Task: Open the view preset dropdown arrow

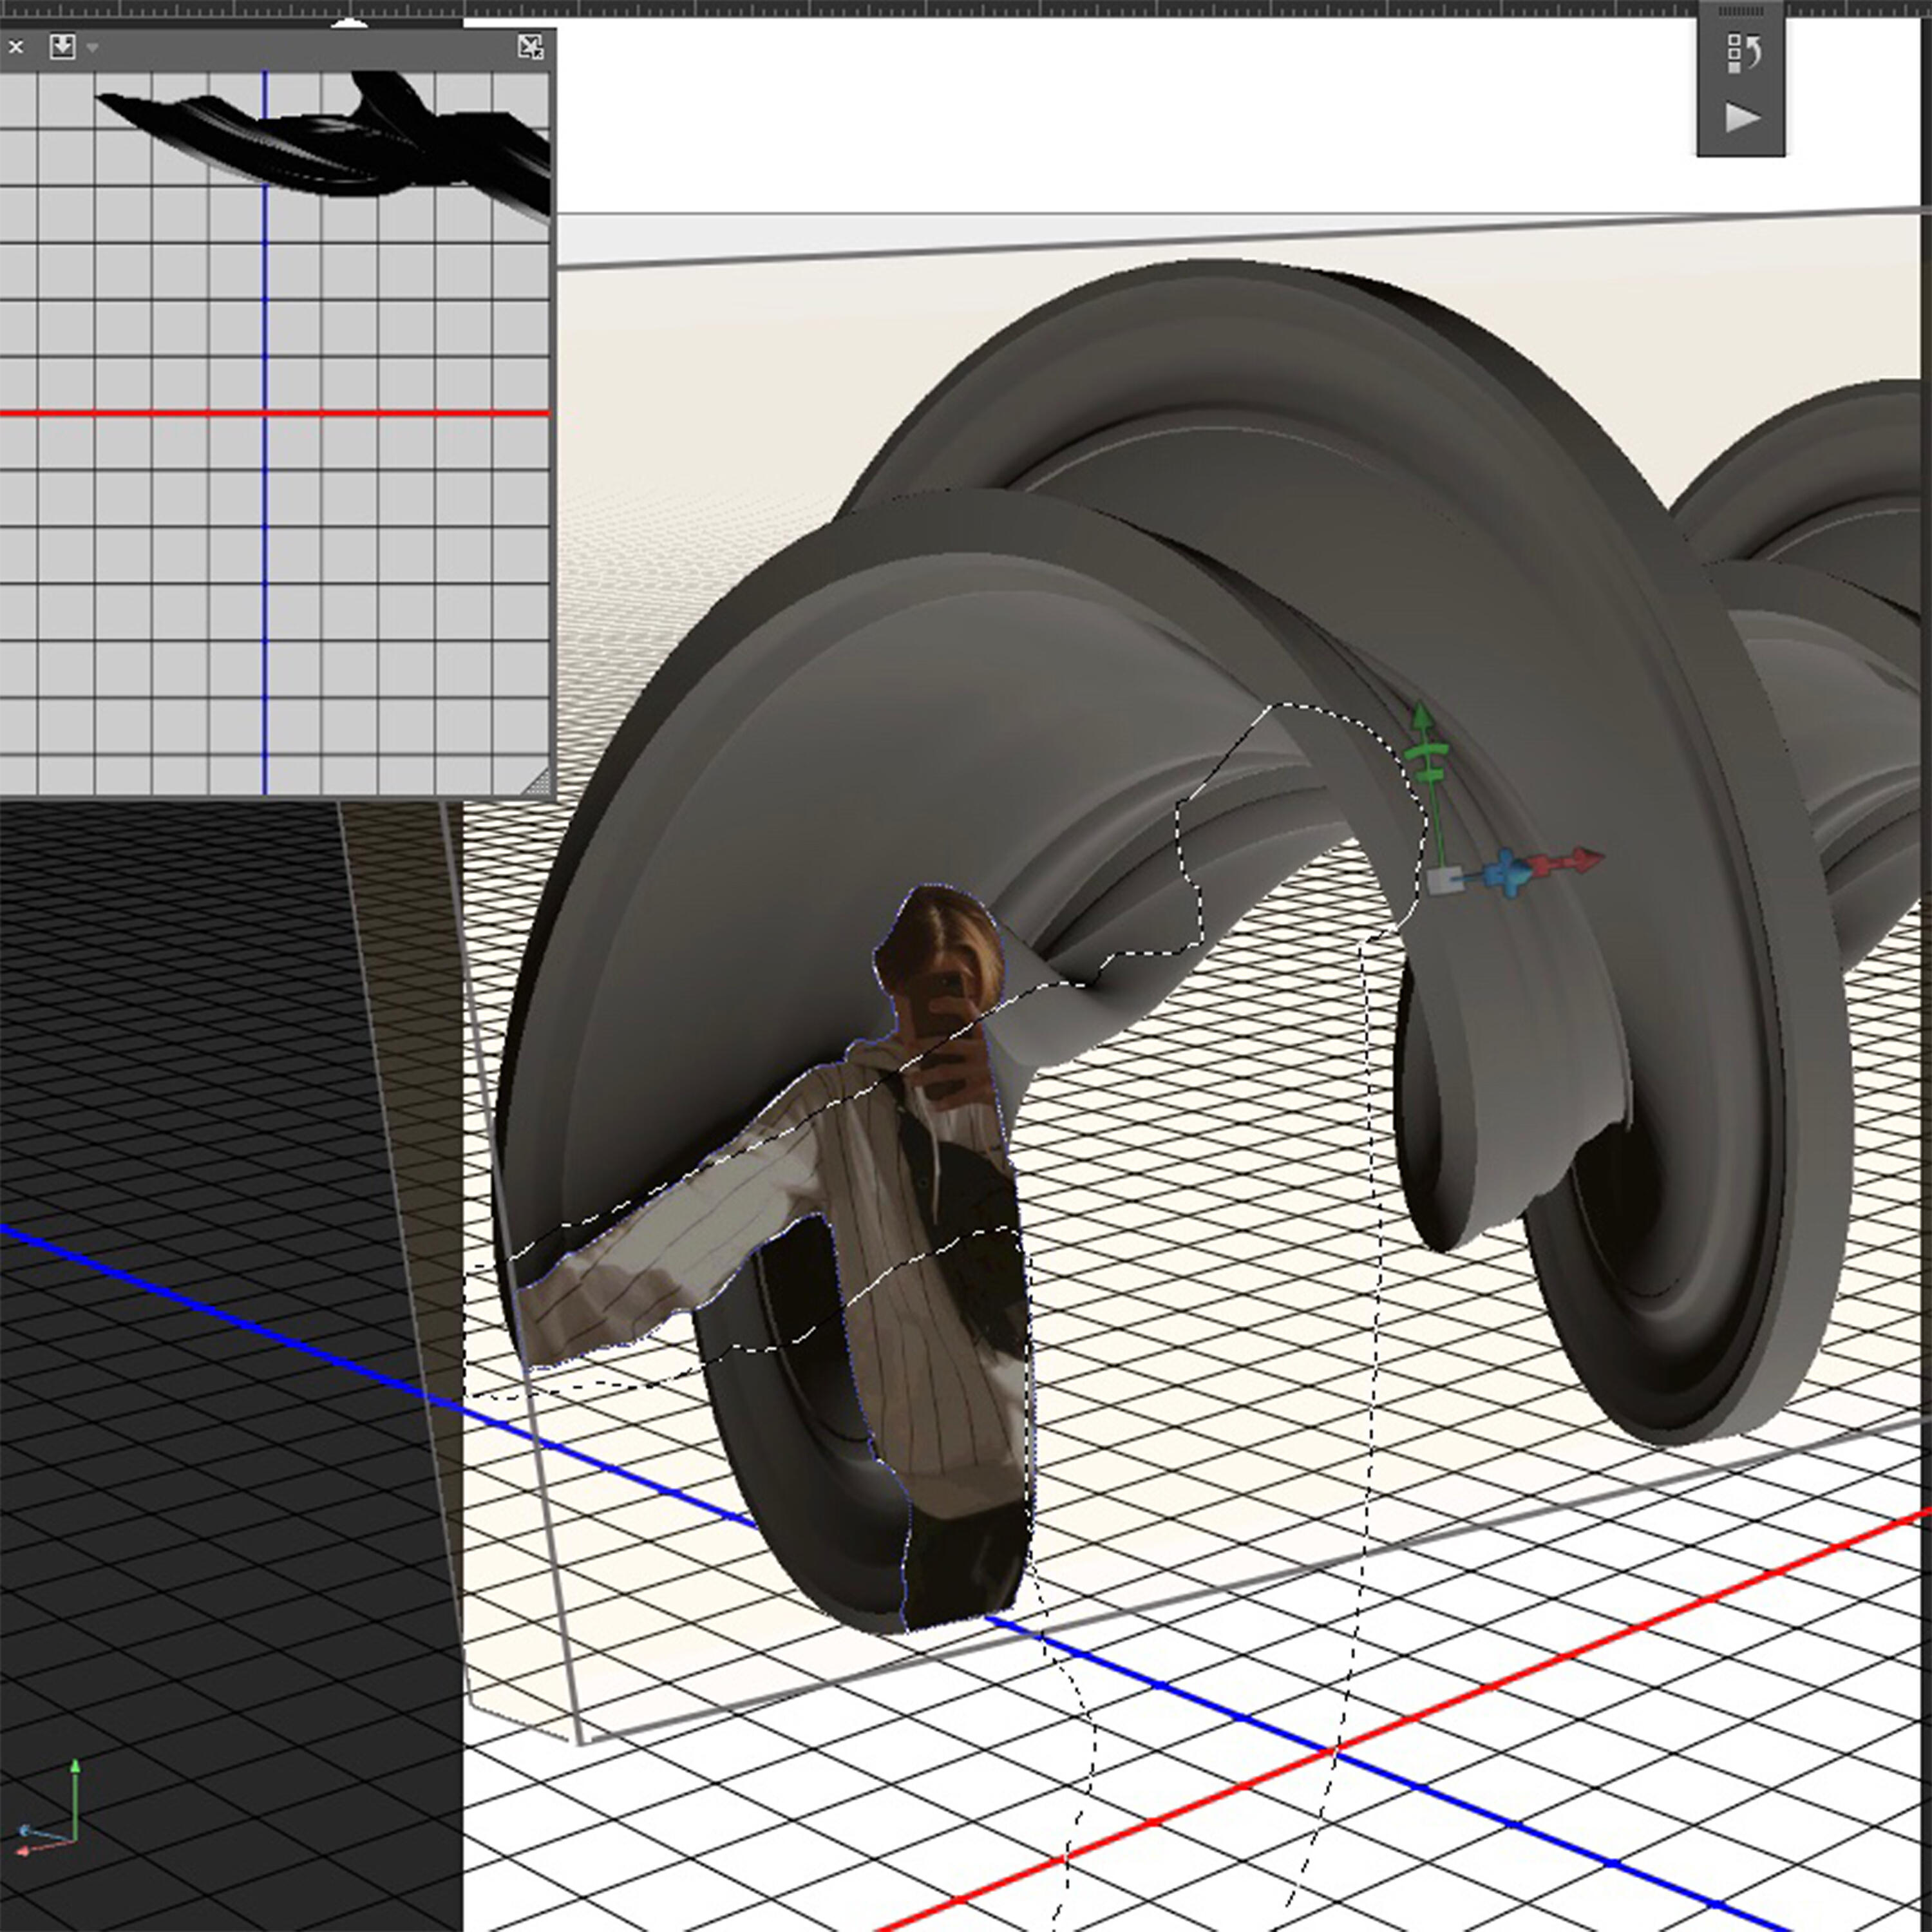Action: tap(93, 48)
